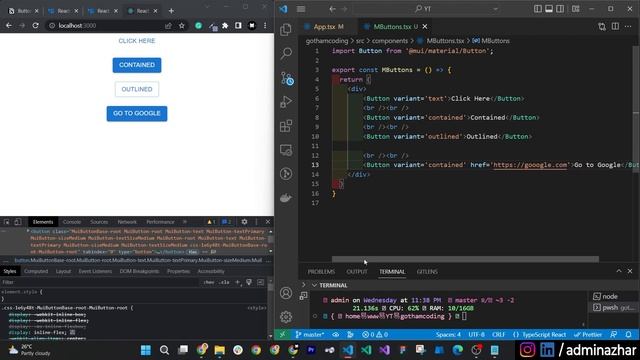Open VS Code Search view
Viewport: 640px width, 360px height.
(x=286, y=53)
